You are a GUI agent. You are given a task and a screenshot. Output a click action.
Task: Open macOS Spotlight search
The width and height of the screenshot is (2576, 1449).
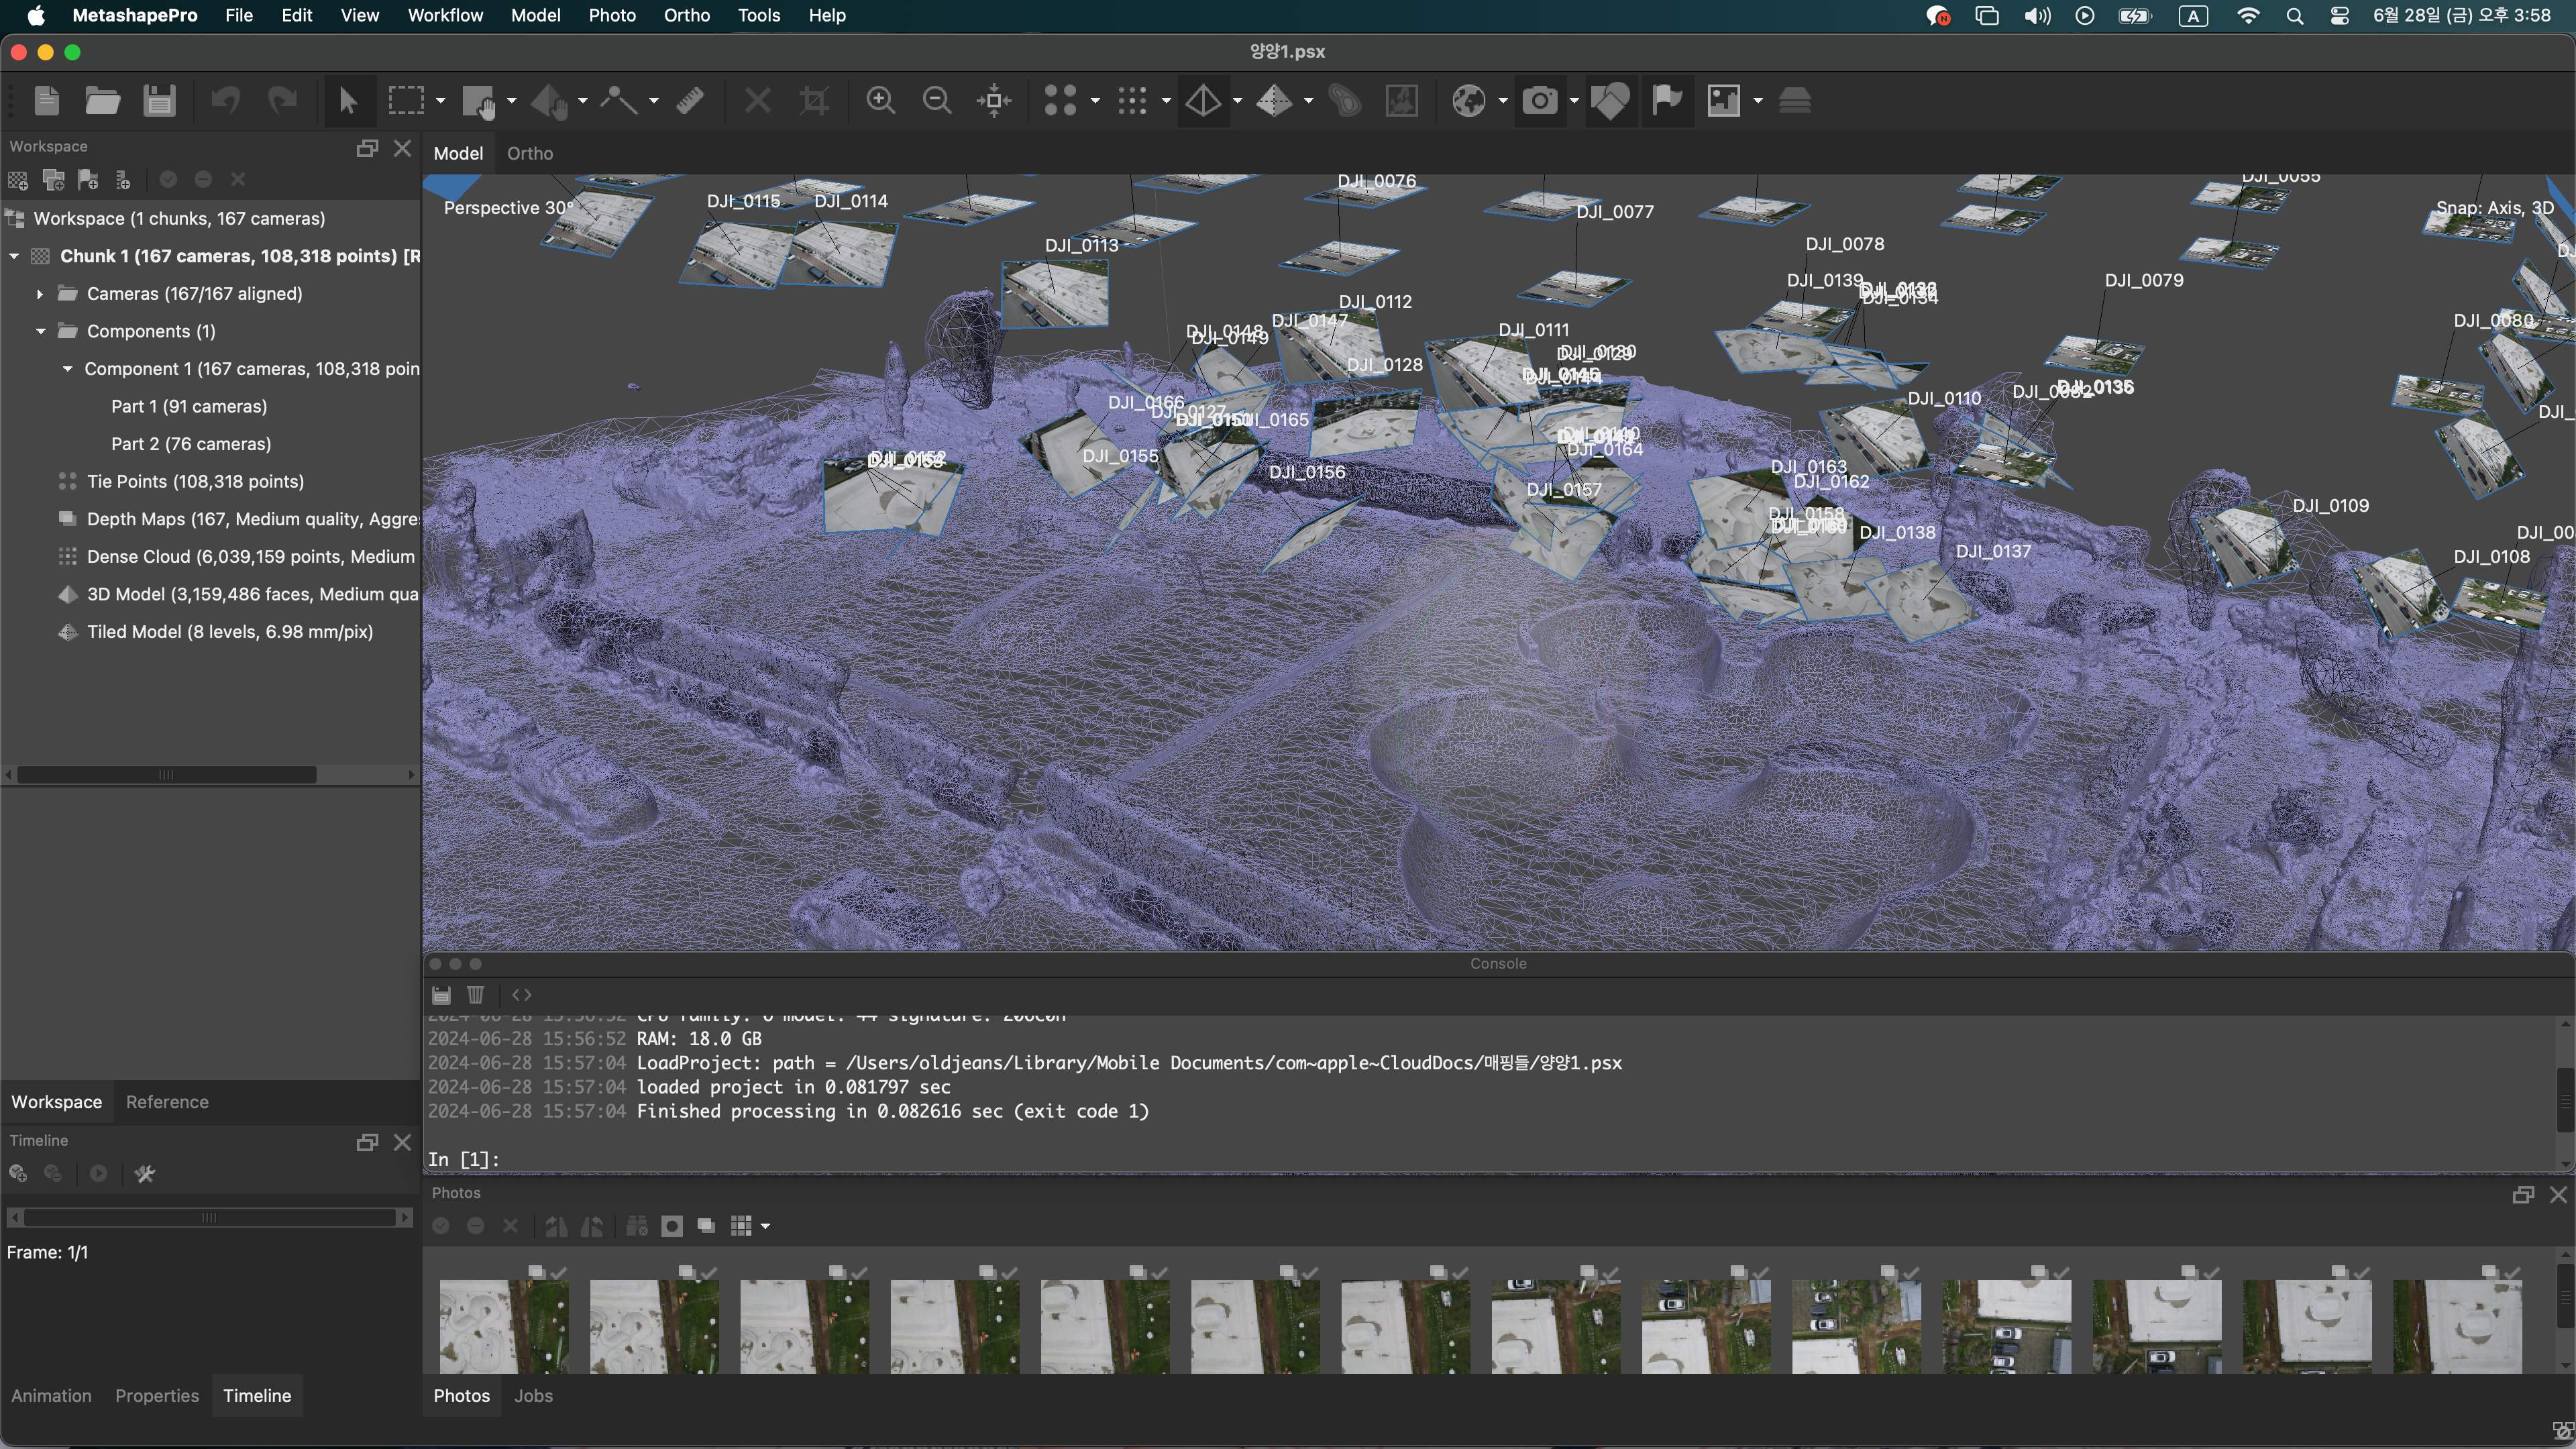(x=2295, y=16)
